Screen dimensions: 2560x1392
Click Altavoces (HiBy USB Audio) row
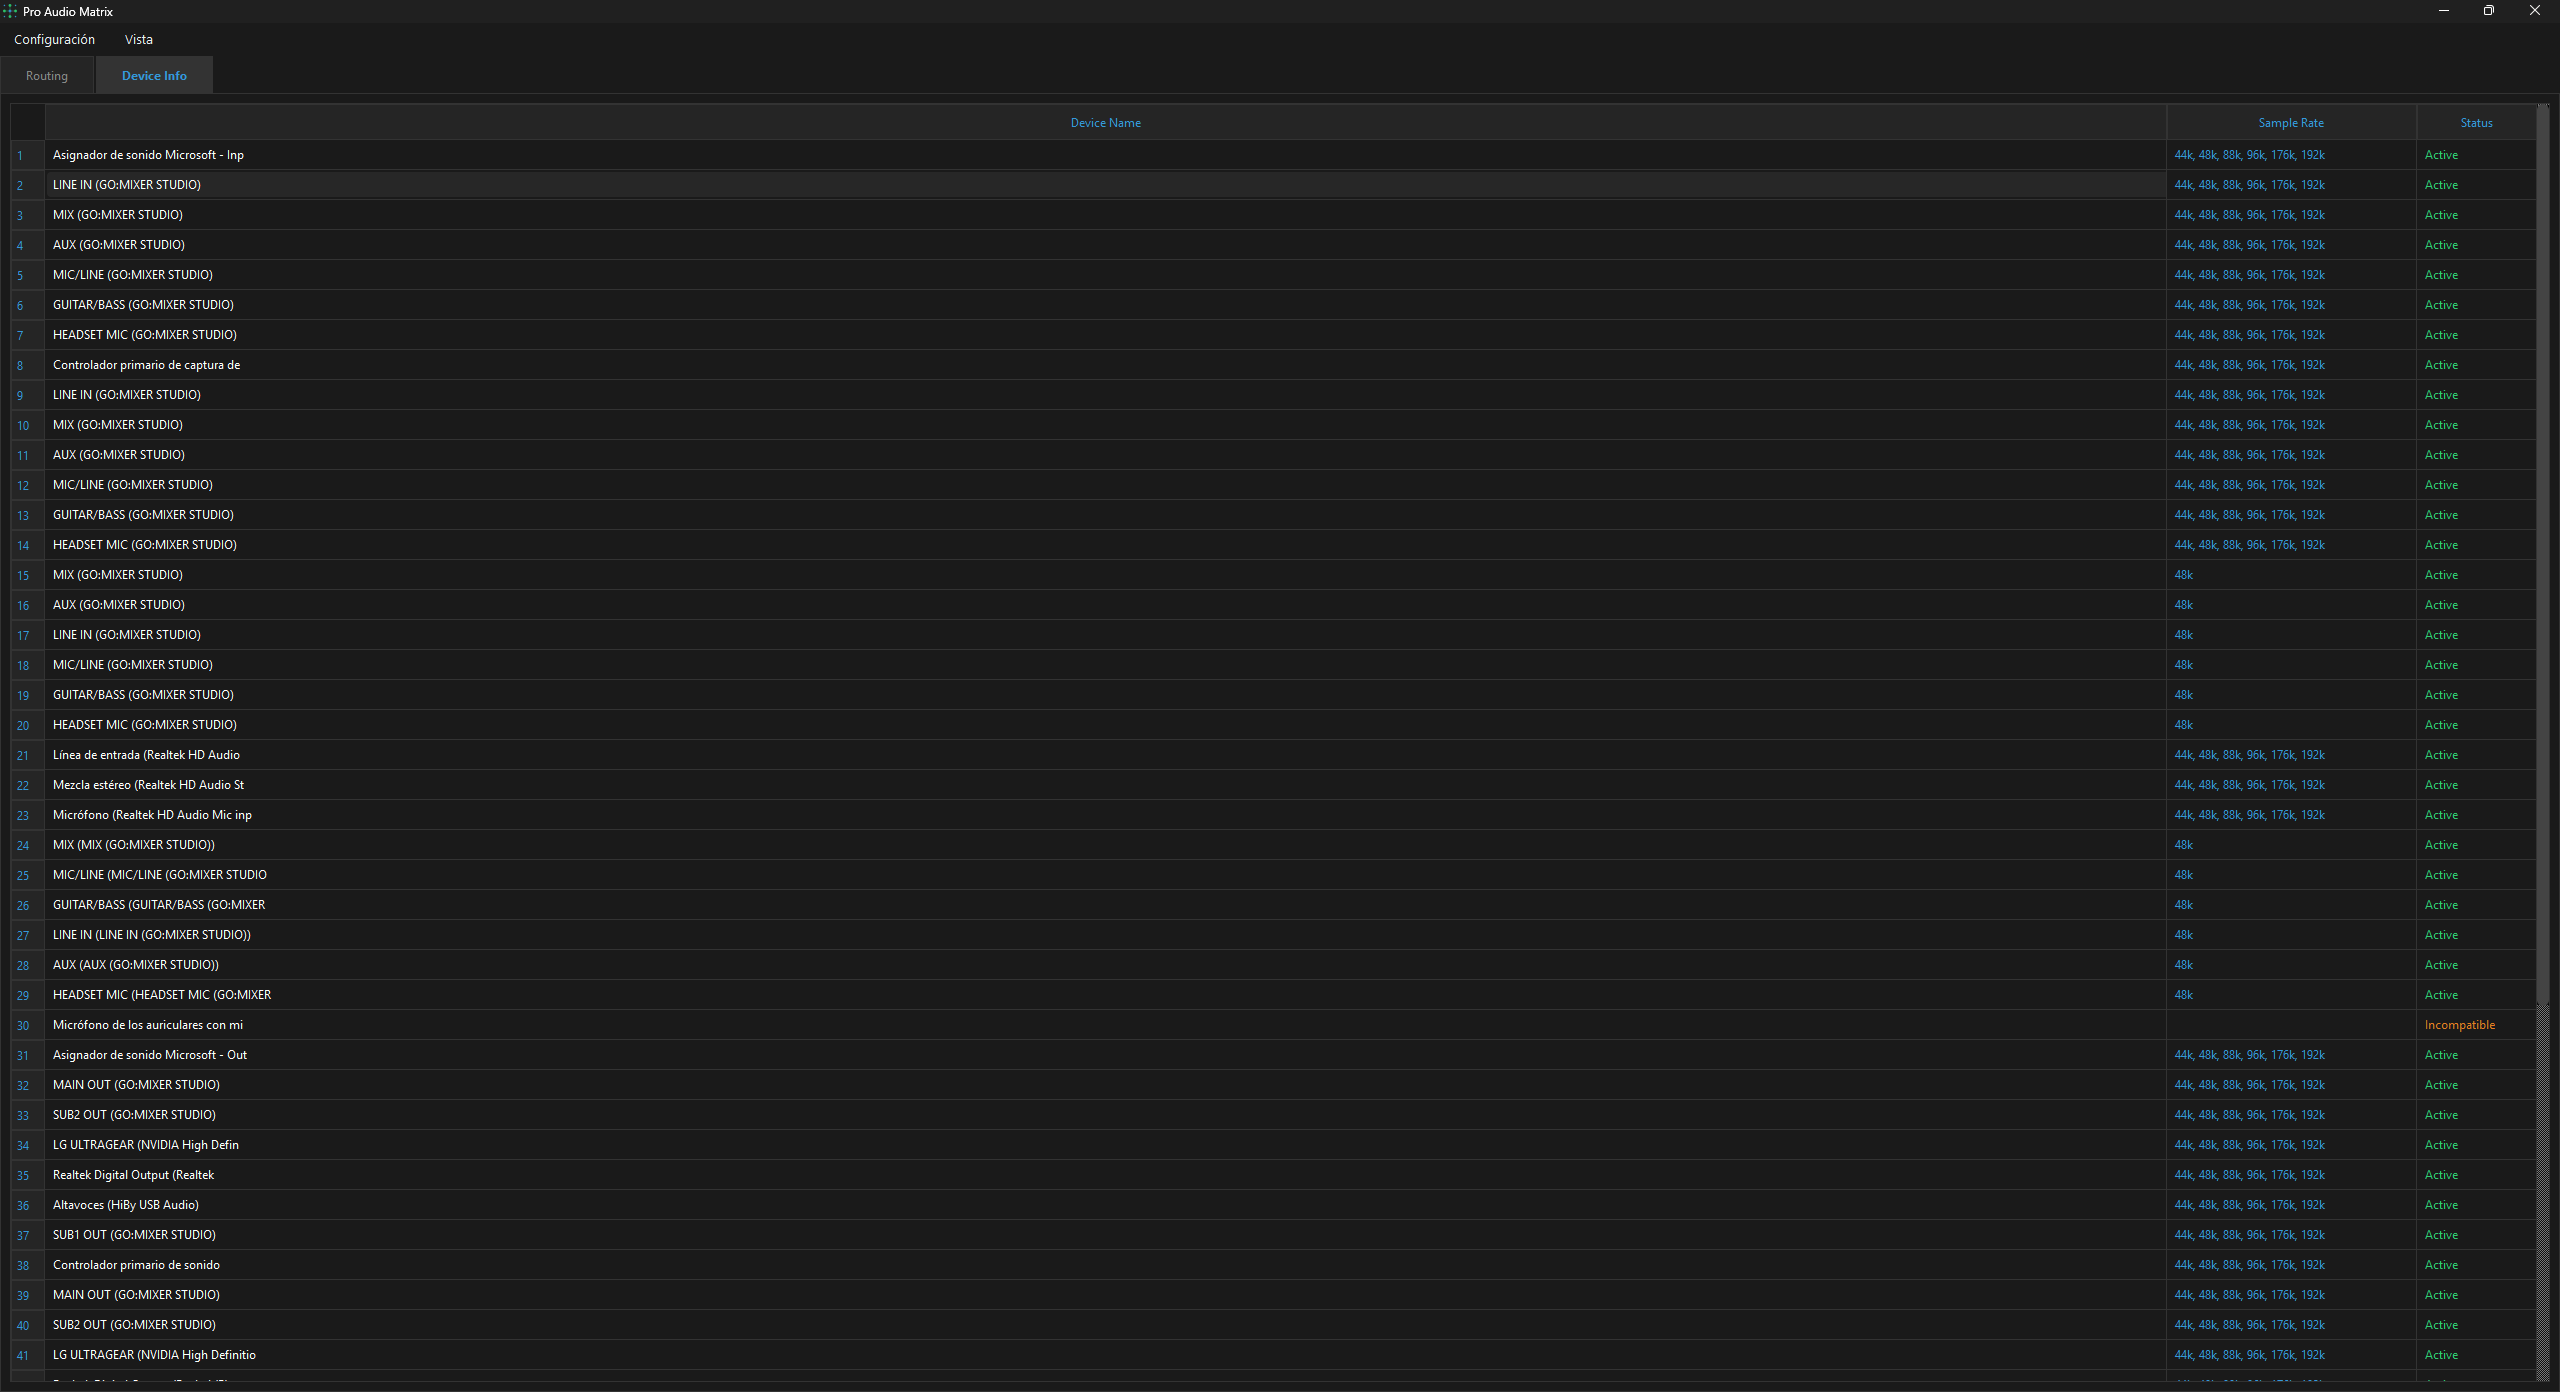(1105, 1205)
